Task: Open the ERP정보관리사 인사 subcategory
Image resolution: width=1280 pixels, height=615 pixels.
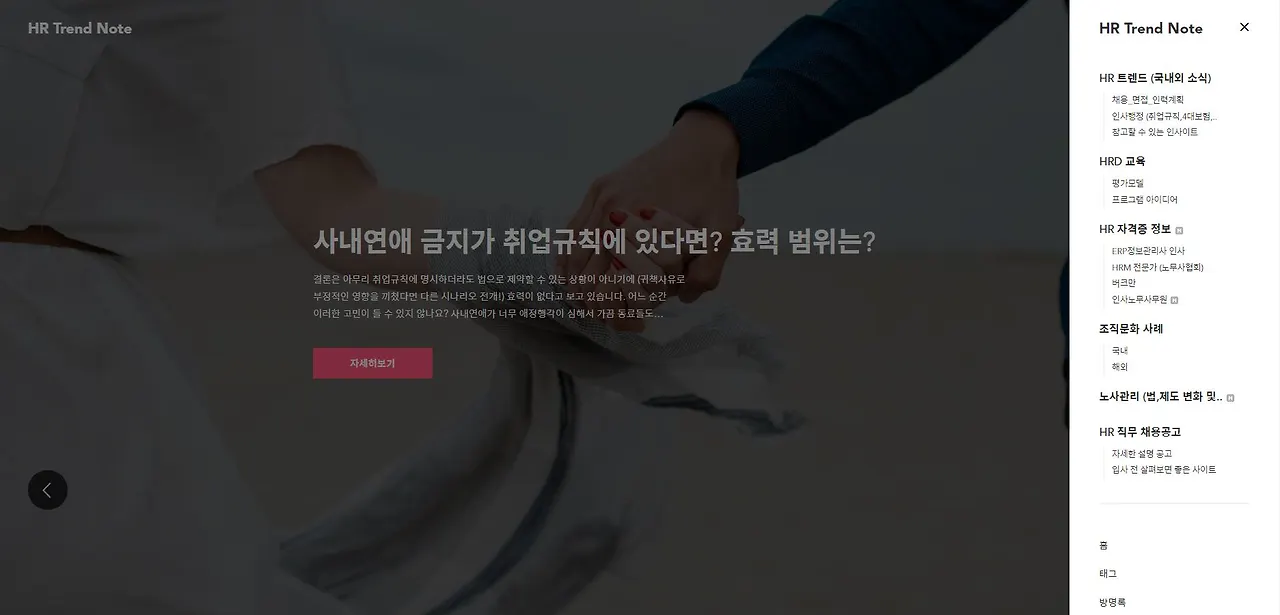Action: pos(1148,251)
